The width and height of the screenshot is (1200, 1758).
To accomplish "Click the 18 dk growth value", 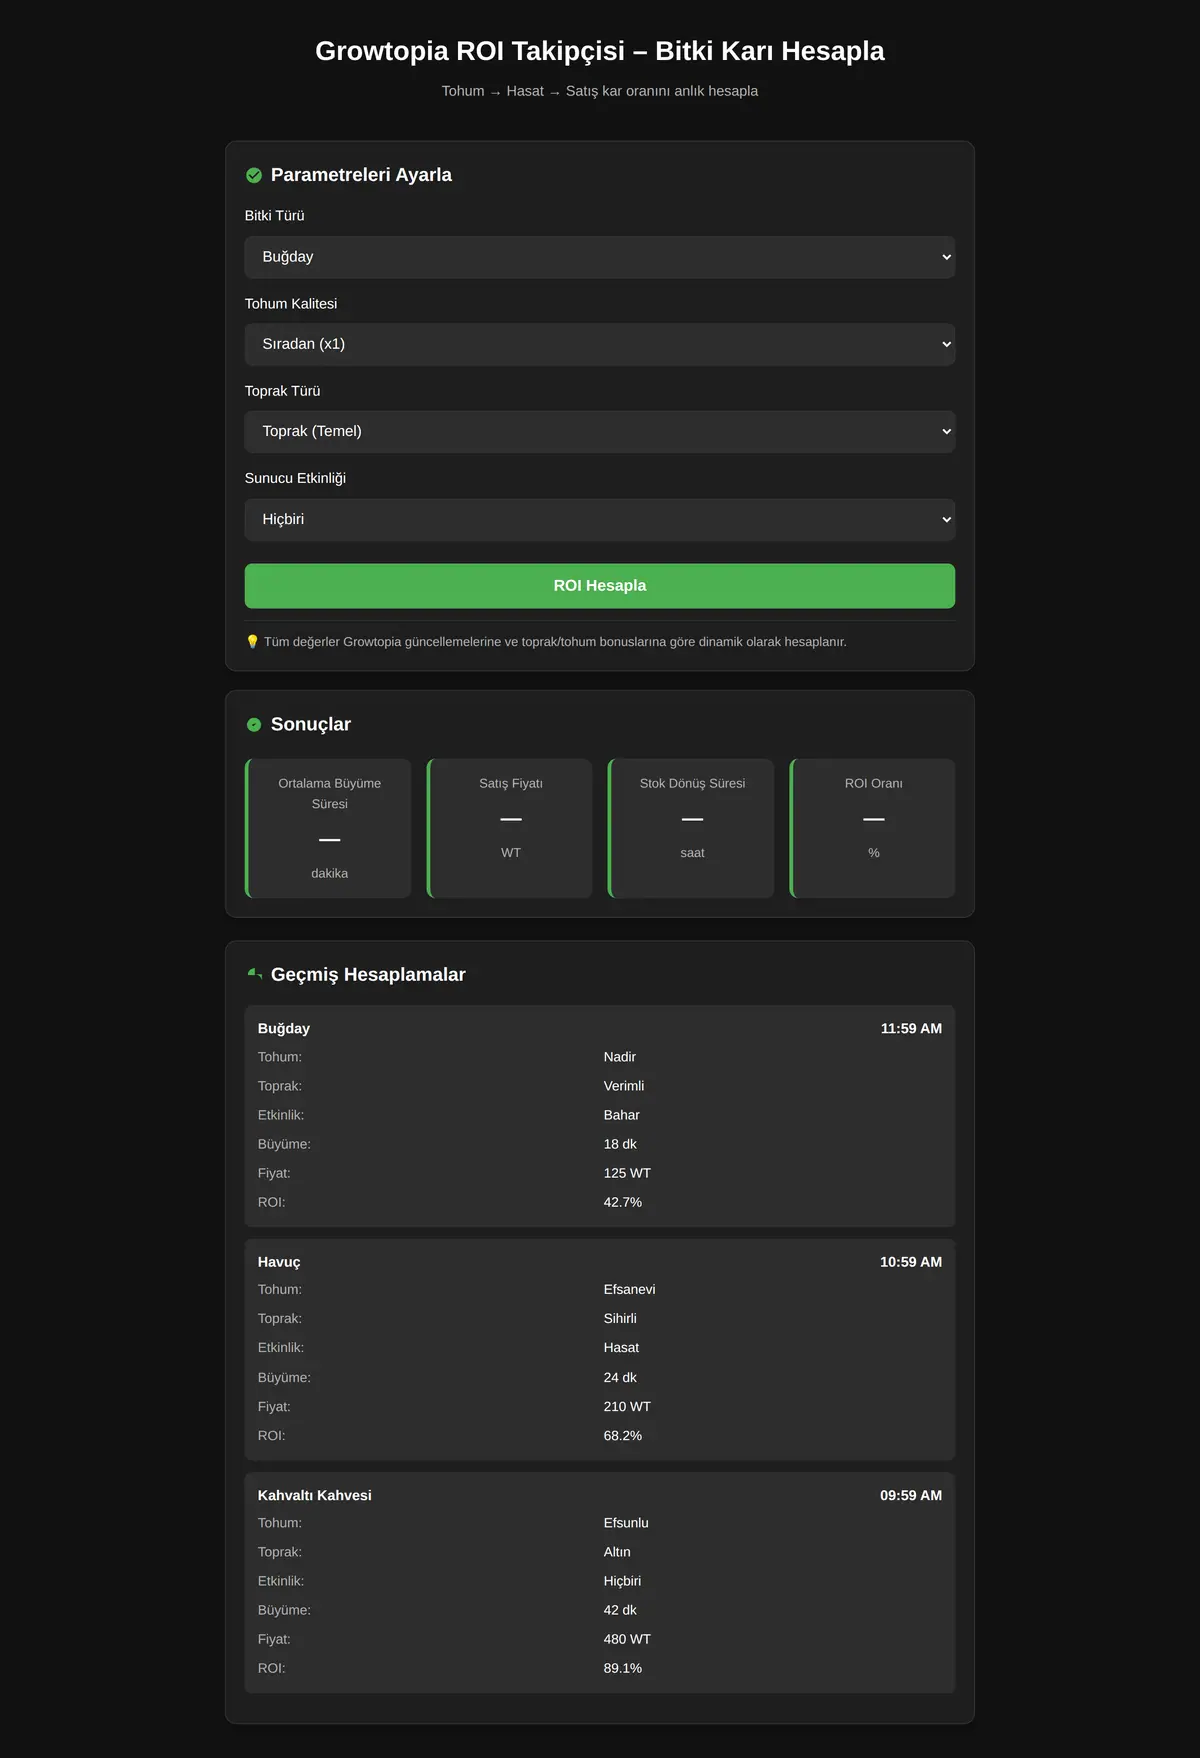I will coord(620,1144).
